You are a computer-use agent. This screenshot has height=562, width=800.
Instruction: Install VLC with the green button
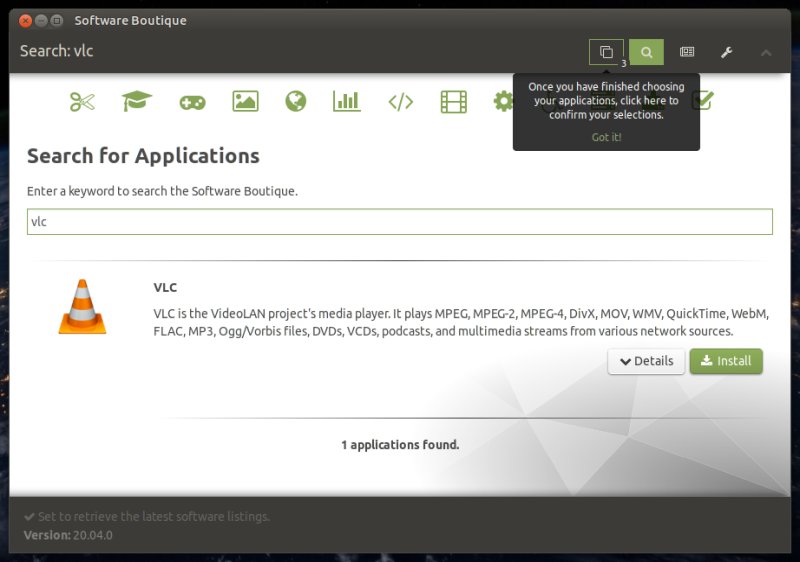pyautogui.click(x=726, y=361)
